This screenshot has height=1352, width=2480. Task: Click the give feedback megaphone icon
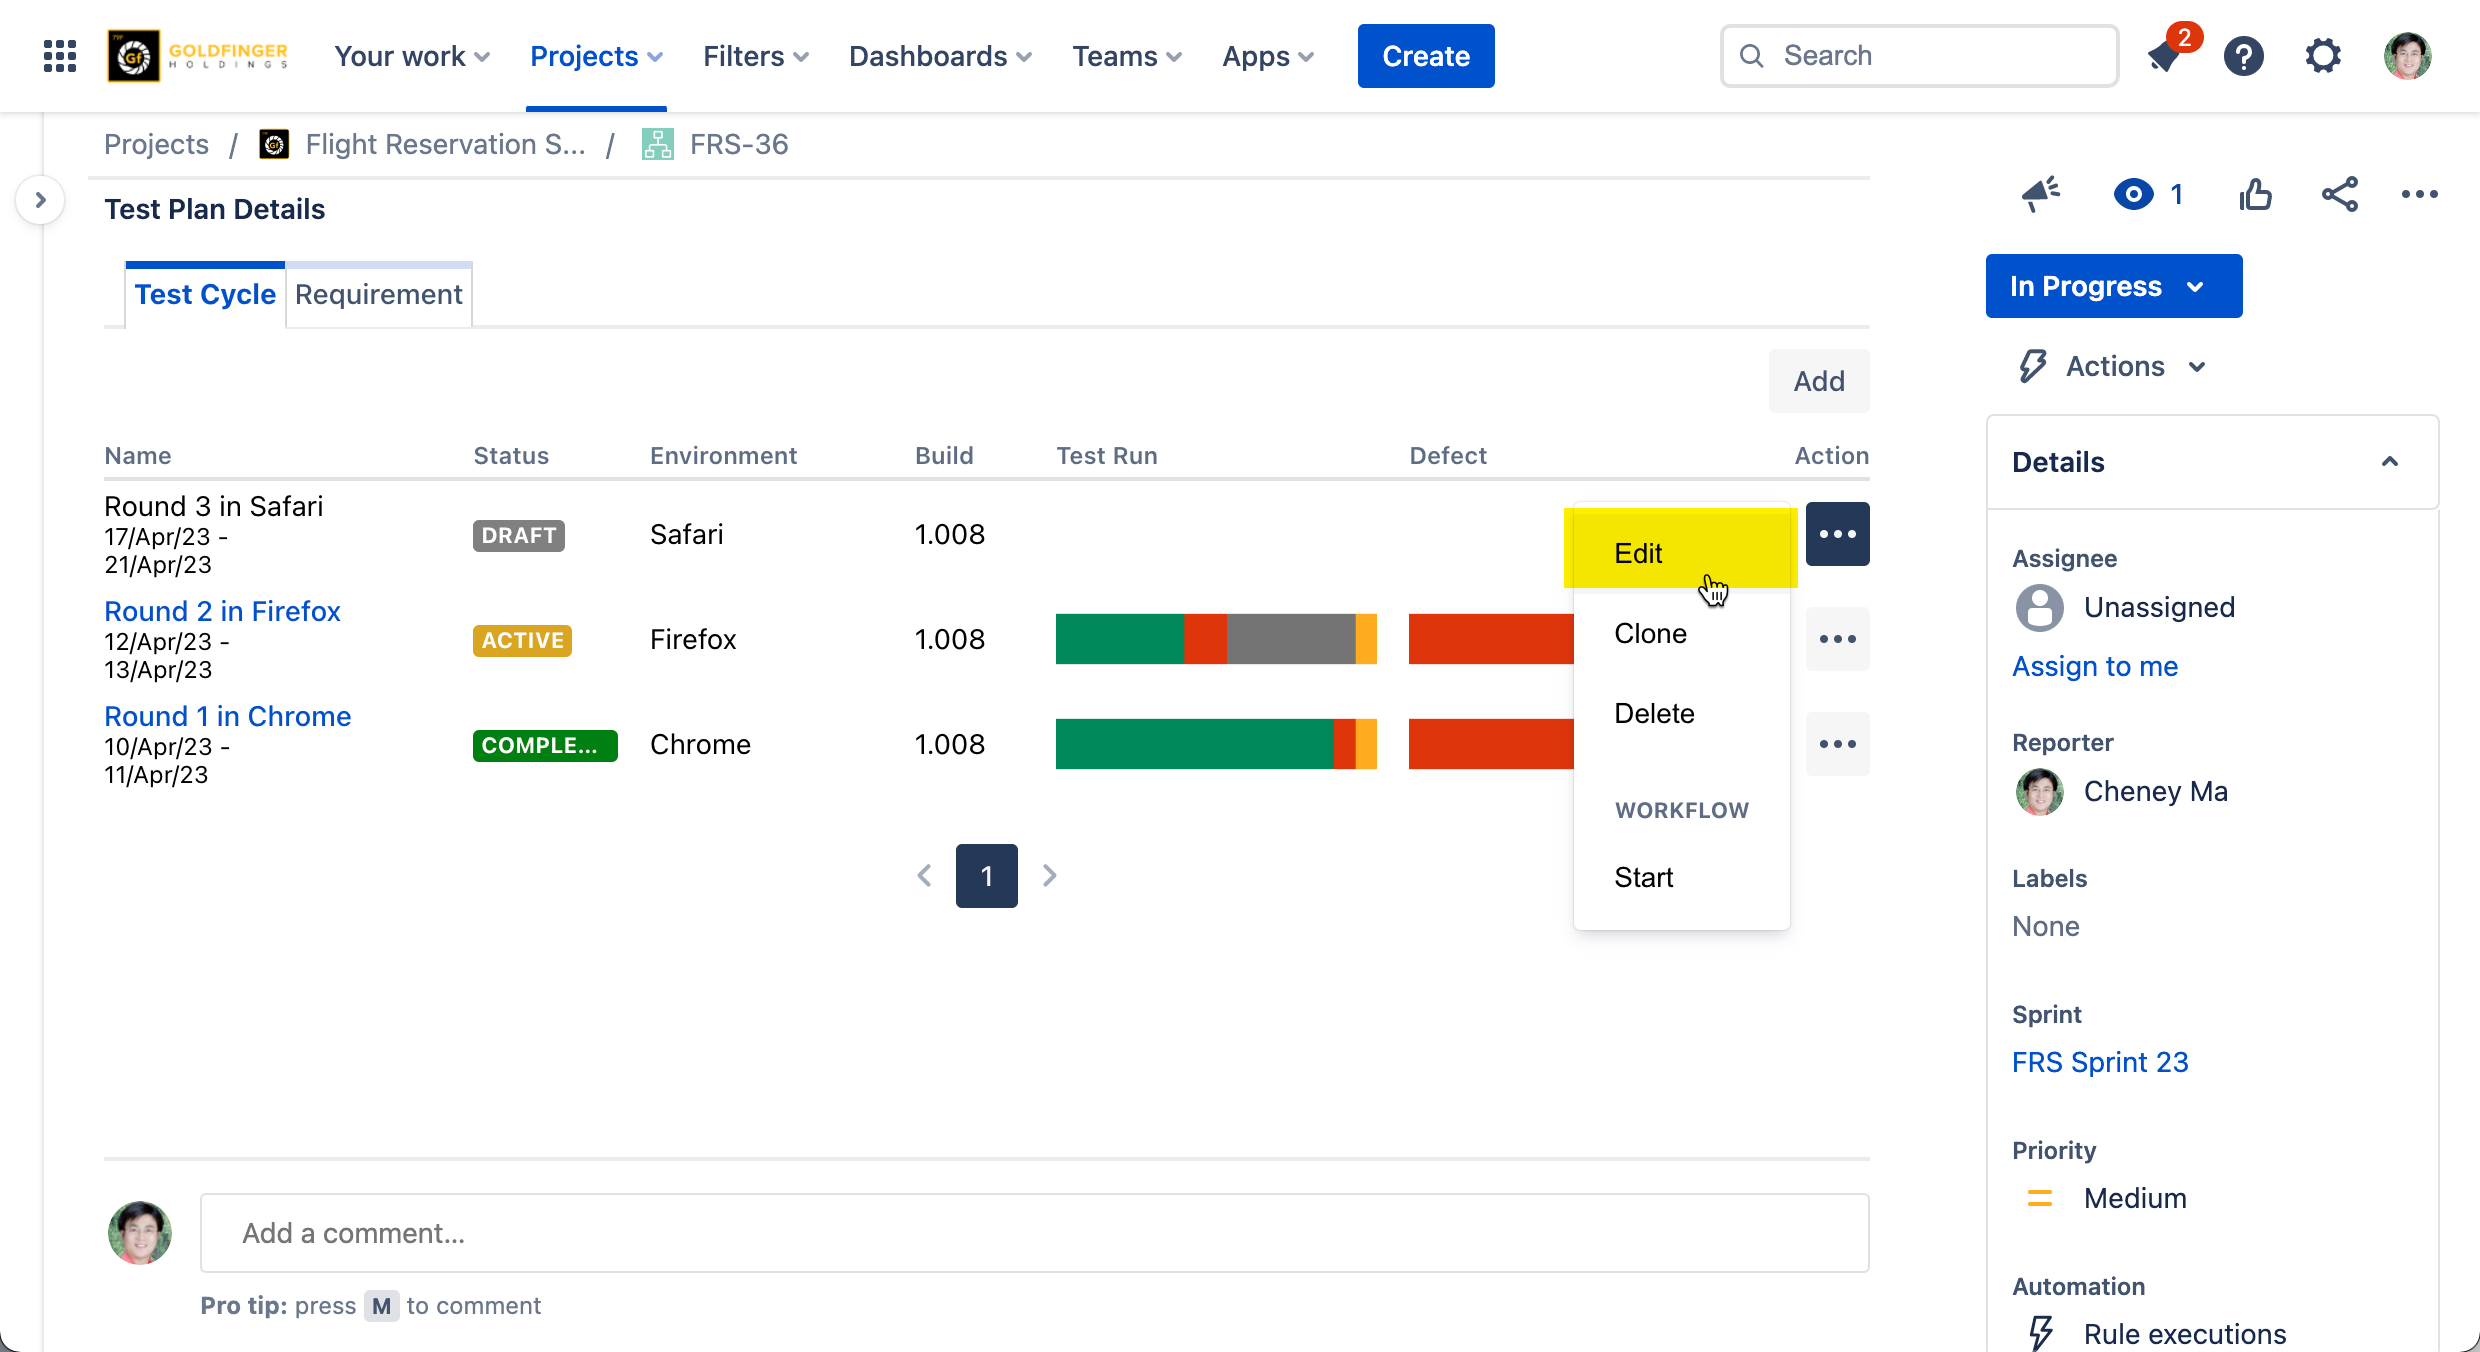tap(2040, 194)
